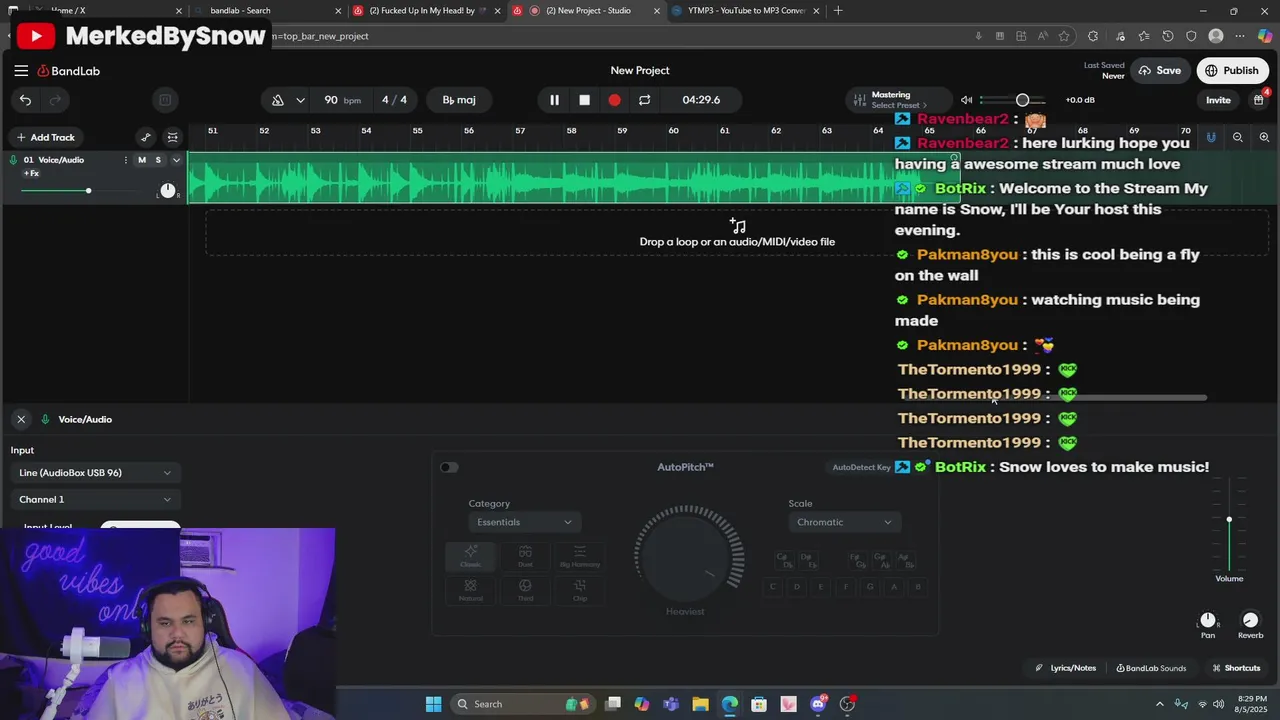Change the 4 / 4 time signature
Viewport: 1280px width, 720px height.
[394, 100]
